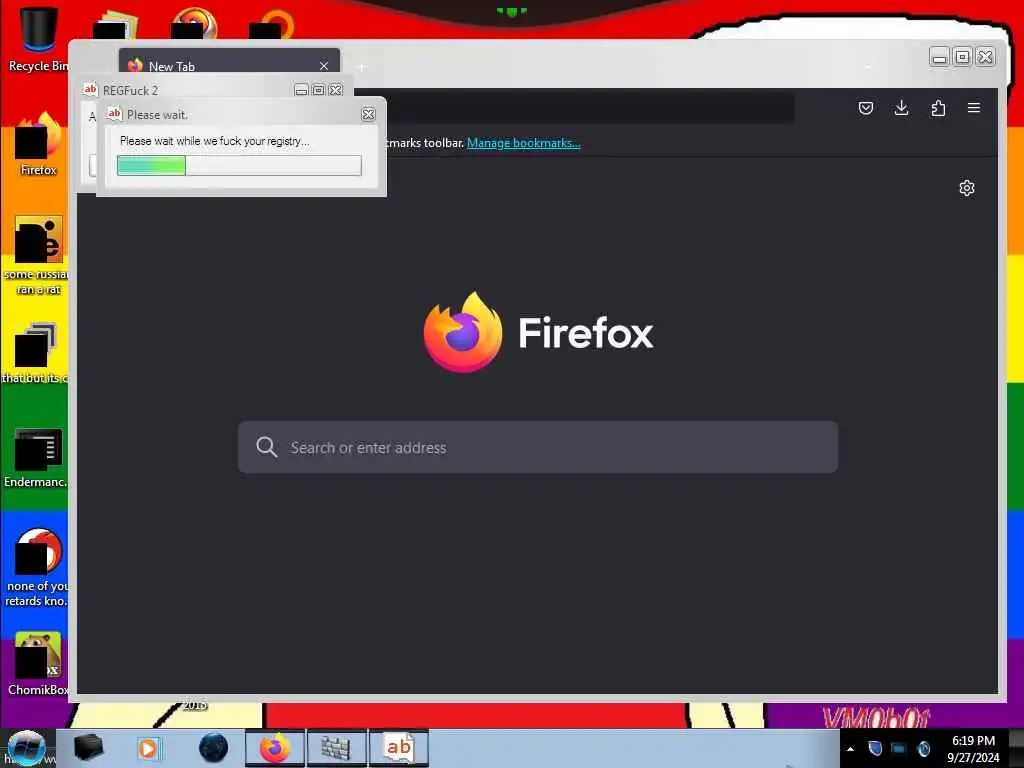Viewport: 1024px width, 768px height.
Task: Select the New Tab browser tab
Action: click(x=229, y=61)
